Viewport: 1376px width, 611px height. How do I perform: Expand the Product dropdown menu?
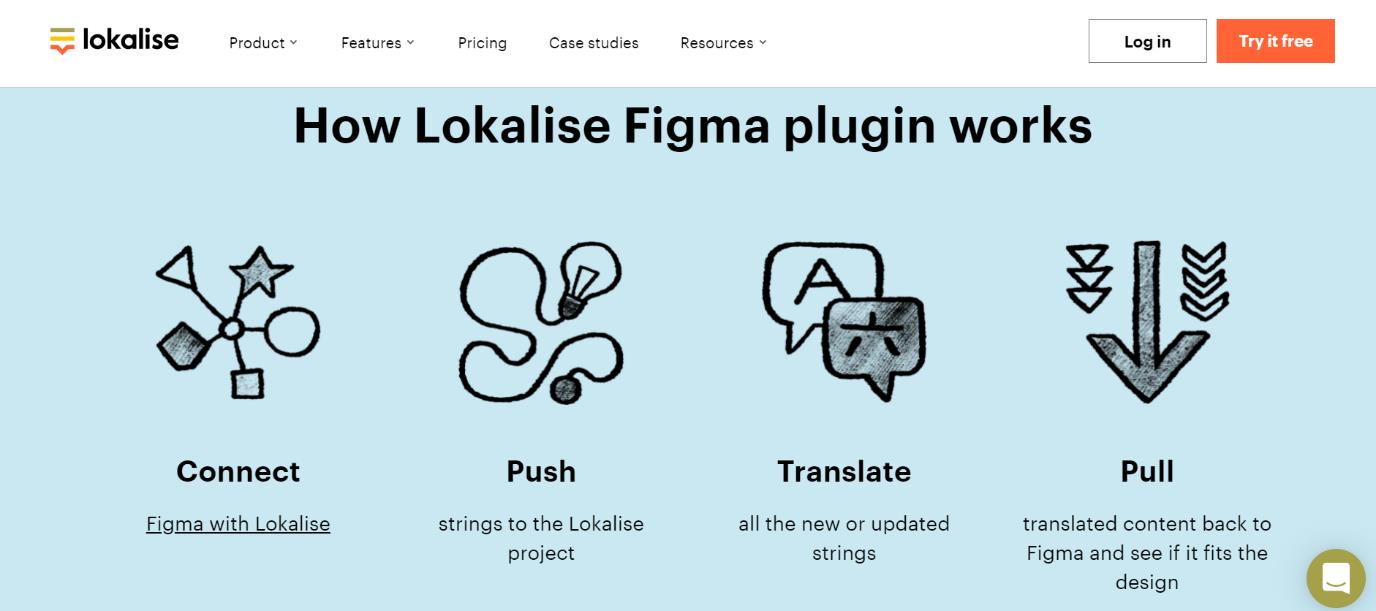pyautogui.click(x=263, y=43)
